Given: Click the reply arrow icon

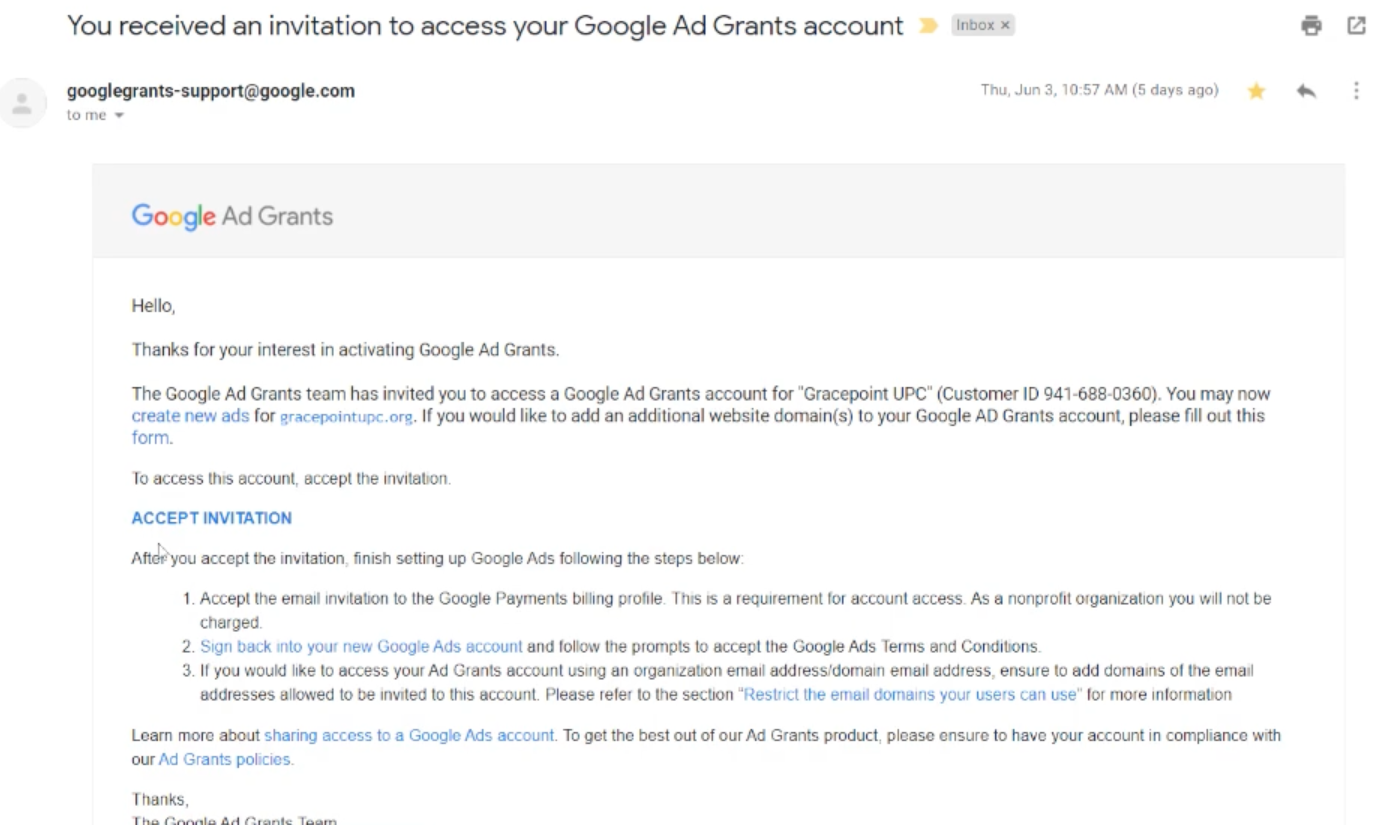Looking at the screenshot, I should [1306, 91].
